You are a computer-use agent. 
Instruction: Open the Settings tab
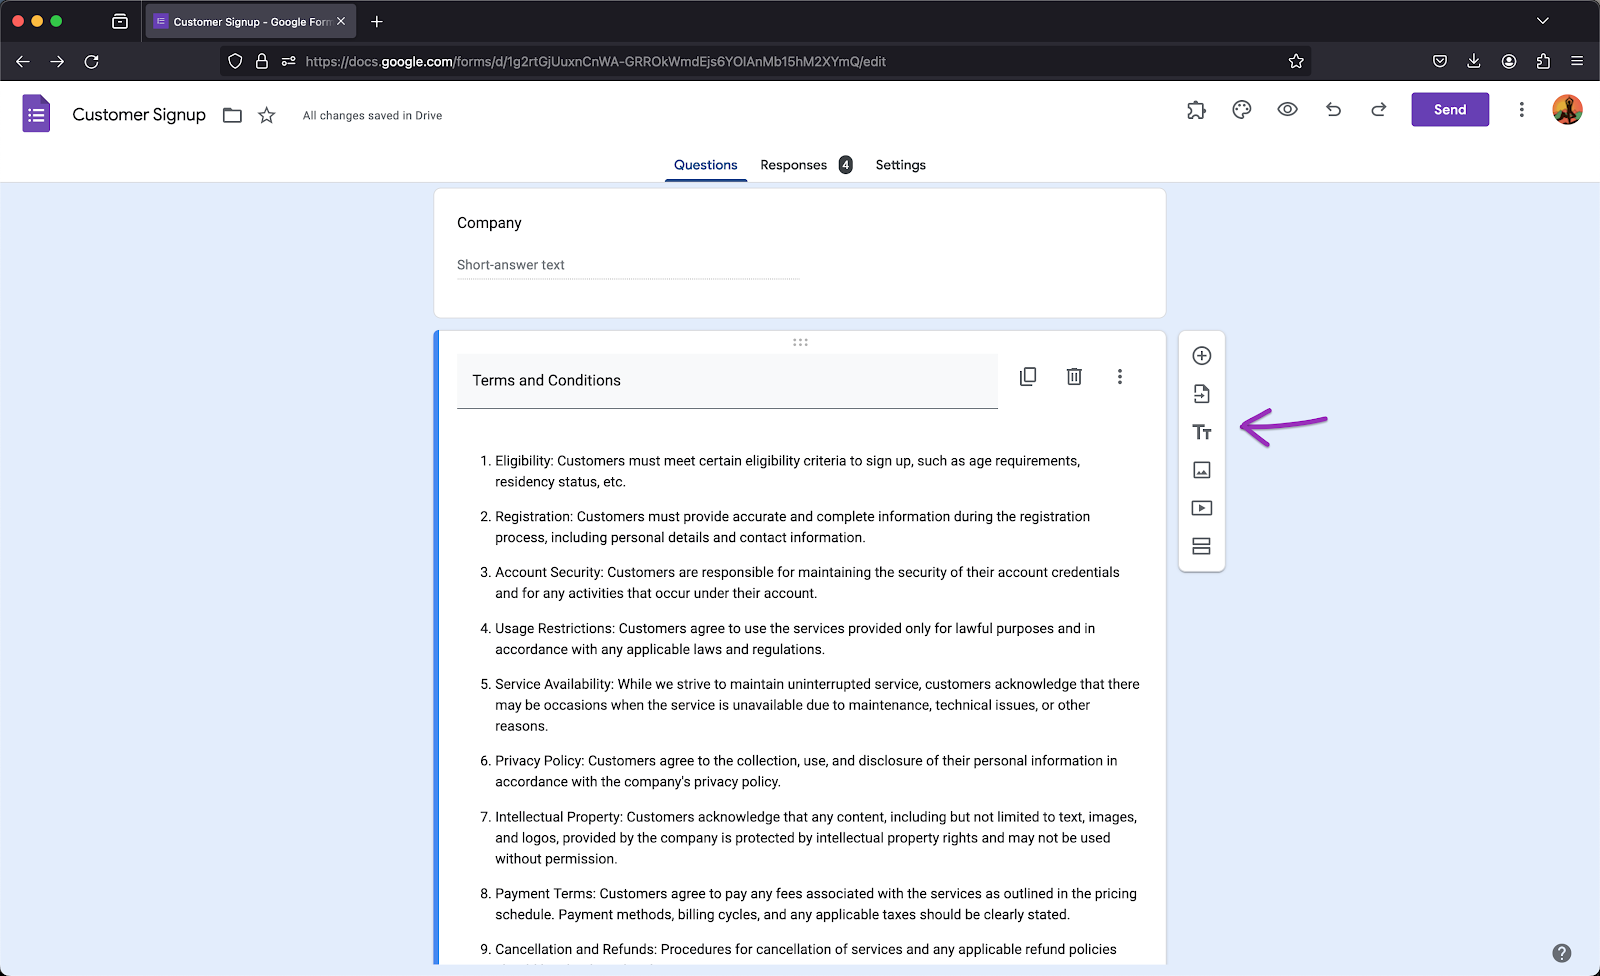click(900, 165)
